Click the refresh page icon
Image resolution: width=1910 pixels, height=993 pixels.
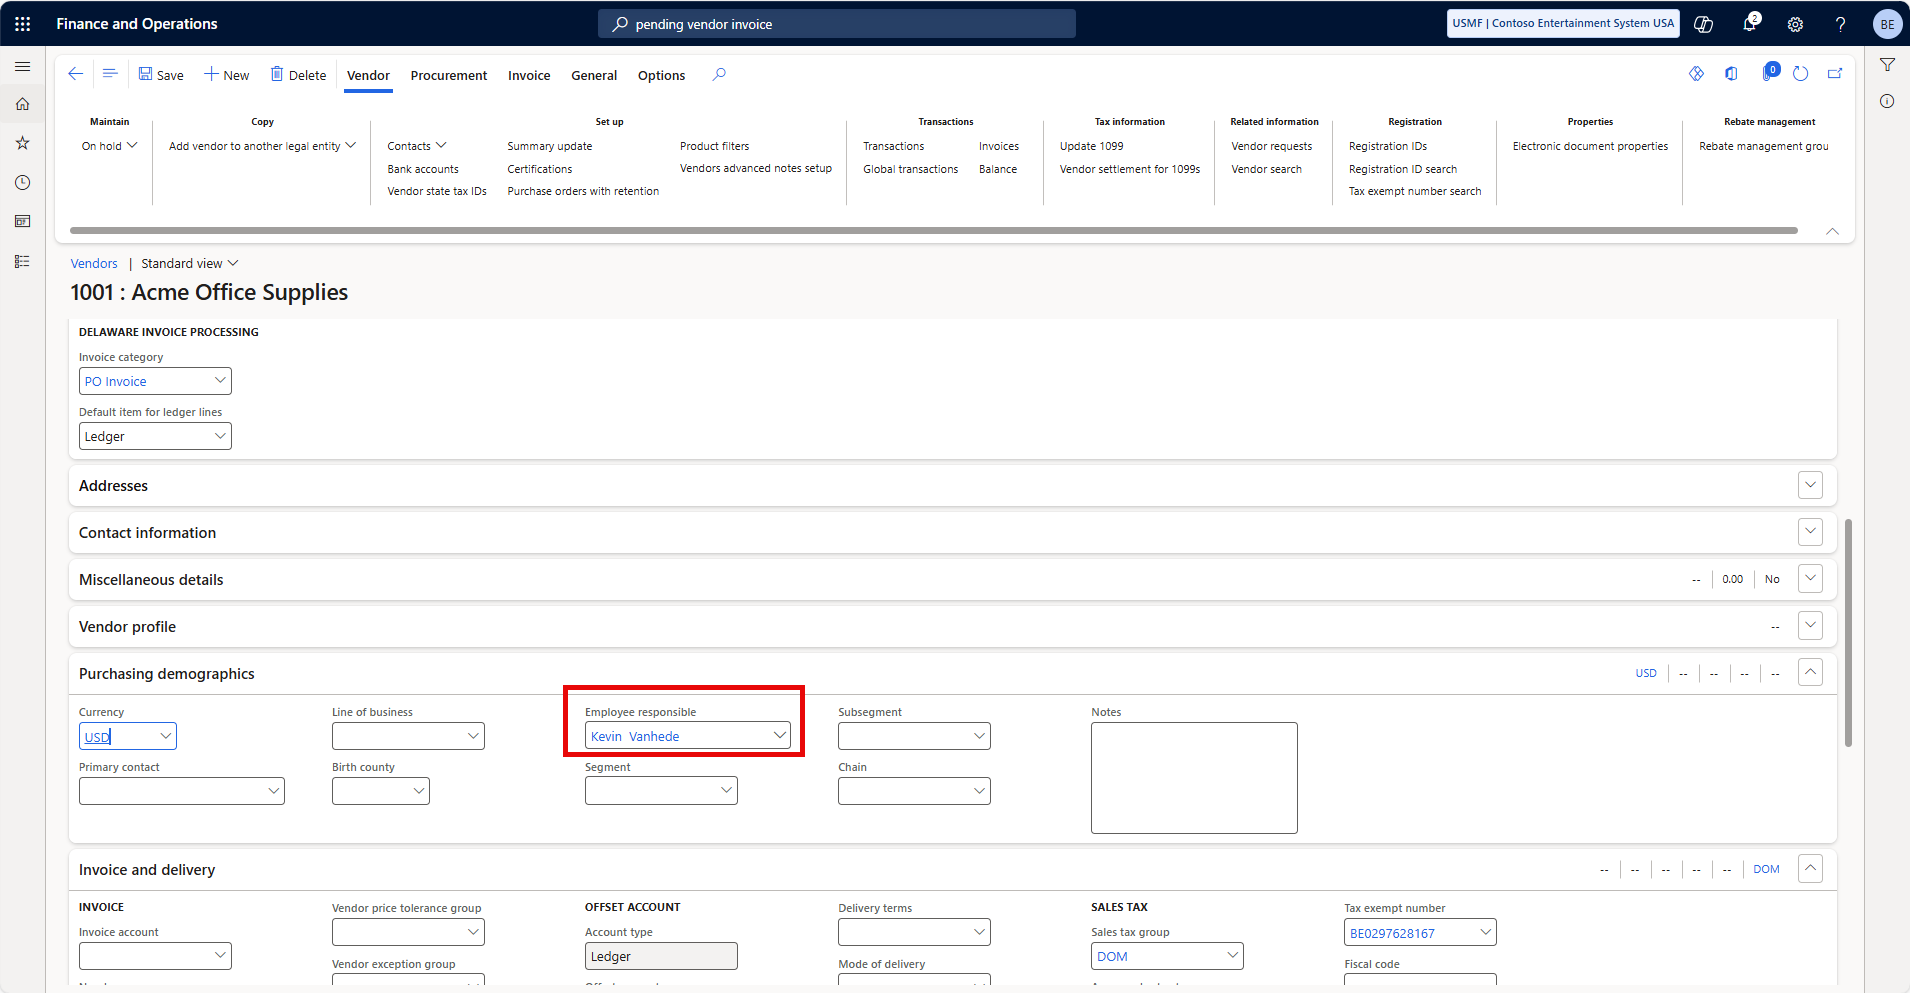(x=1800, y=74)
